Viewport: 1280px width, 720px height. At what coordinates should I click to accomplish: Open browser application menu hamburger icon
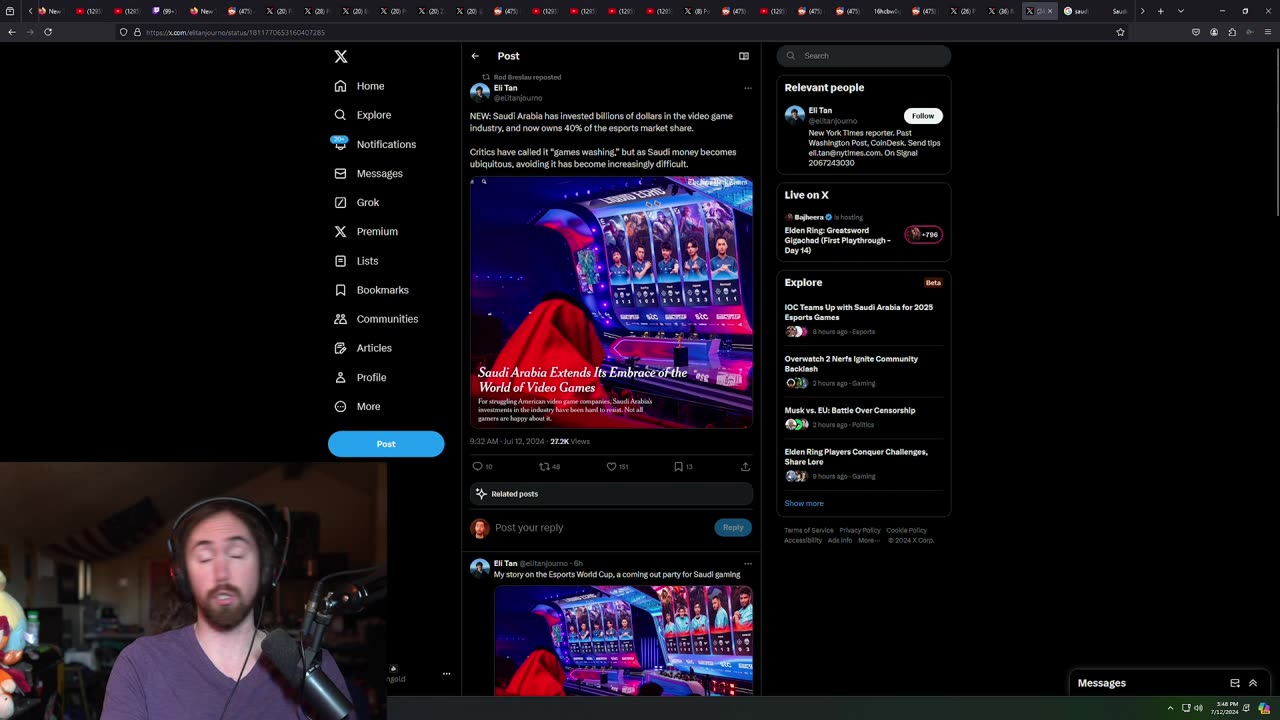click(x=1268, y=32)
